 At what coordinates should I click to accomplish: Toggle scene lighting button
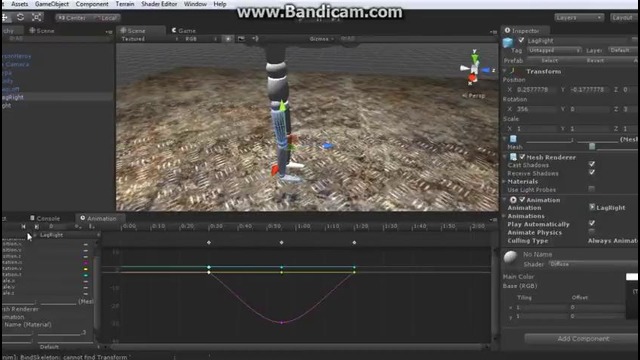pos(228,39)
